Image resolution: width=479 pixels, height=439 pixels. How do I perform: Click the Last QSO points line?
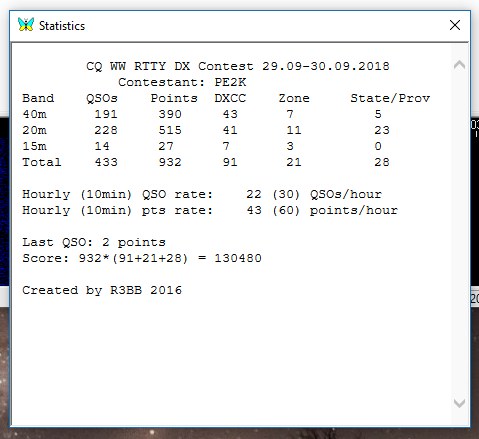tap(94, 242)
